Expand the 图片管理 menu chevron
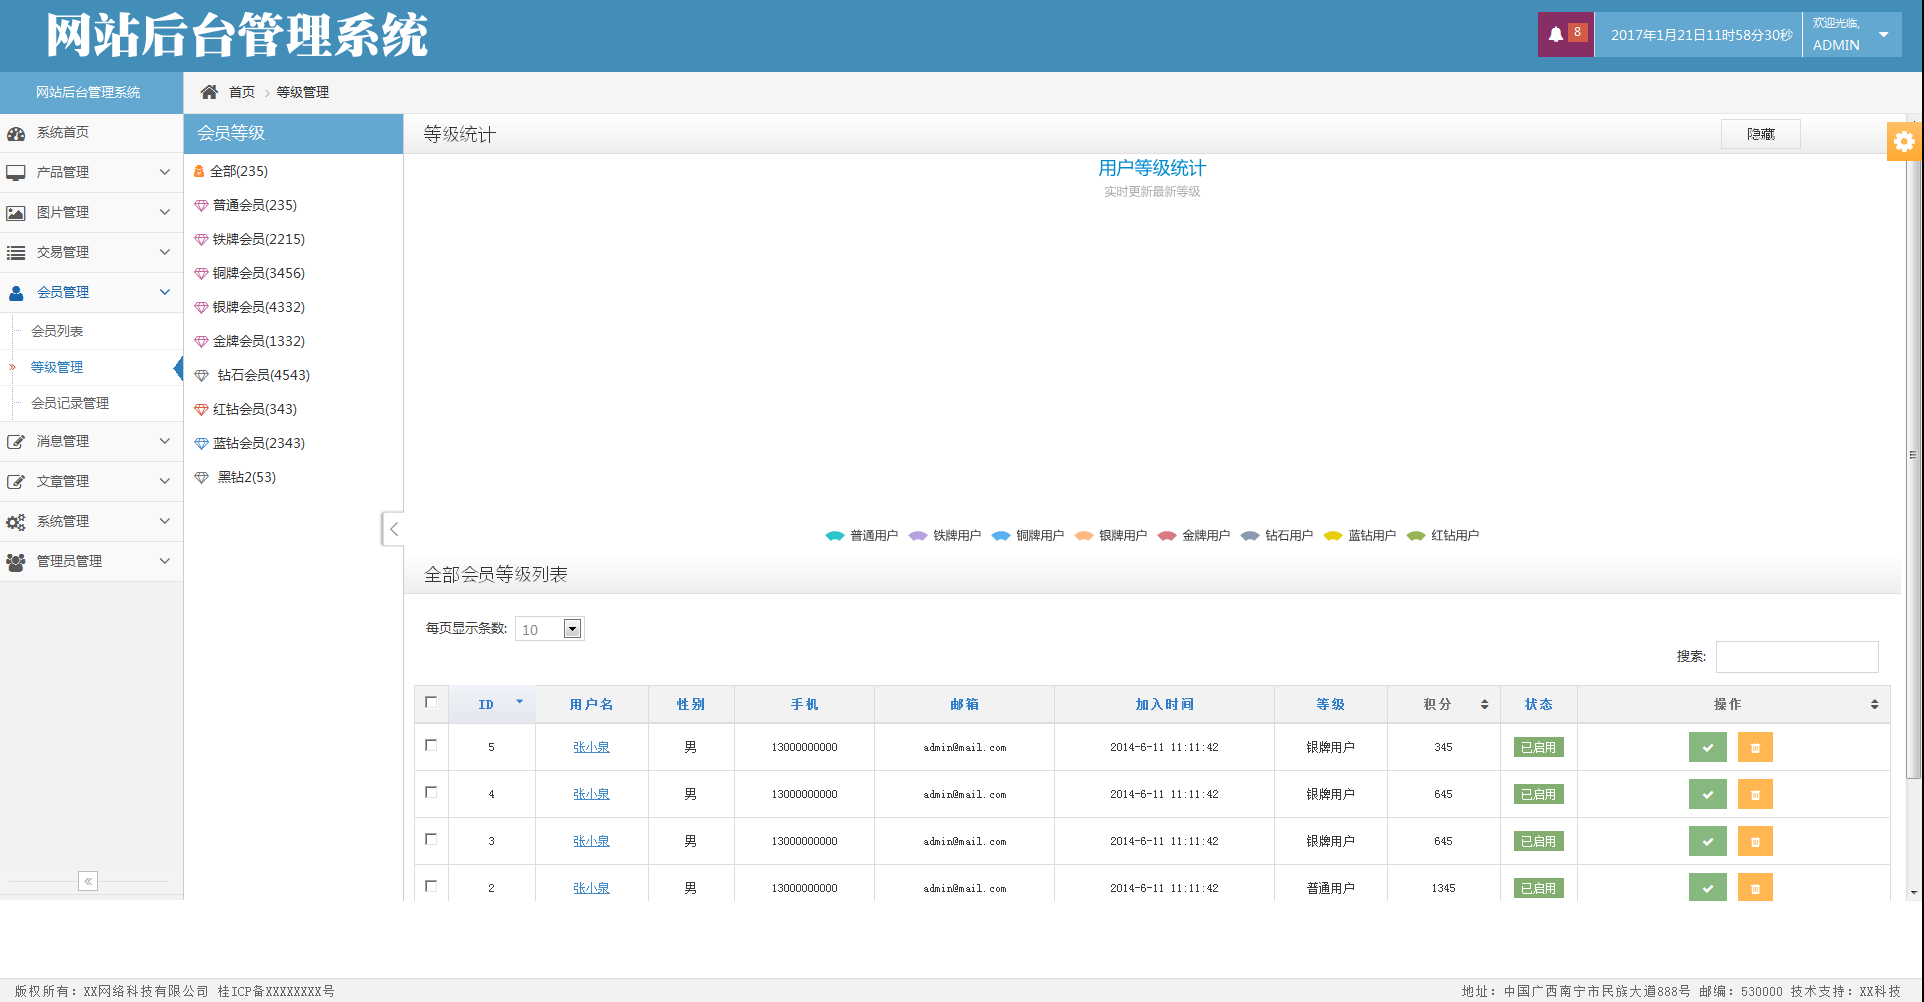This screenshot has width=1924, height=1002. (165, 212)
